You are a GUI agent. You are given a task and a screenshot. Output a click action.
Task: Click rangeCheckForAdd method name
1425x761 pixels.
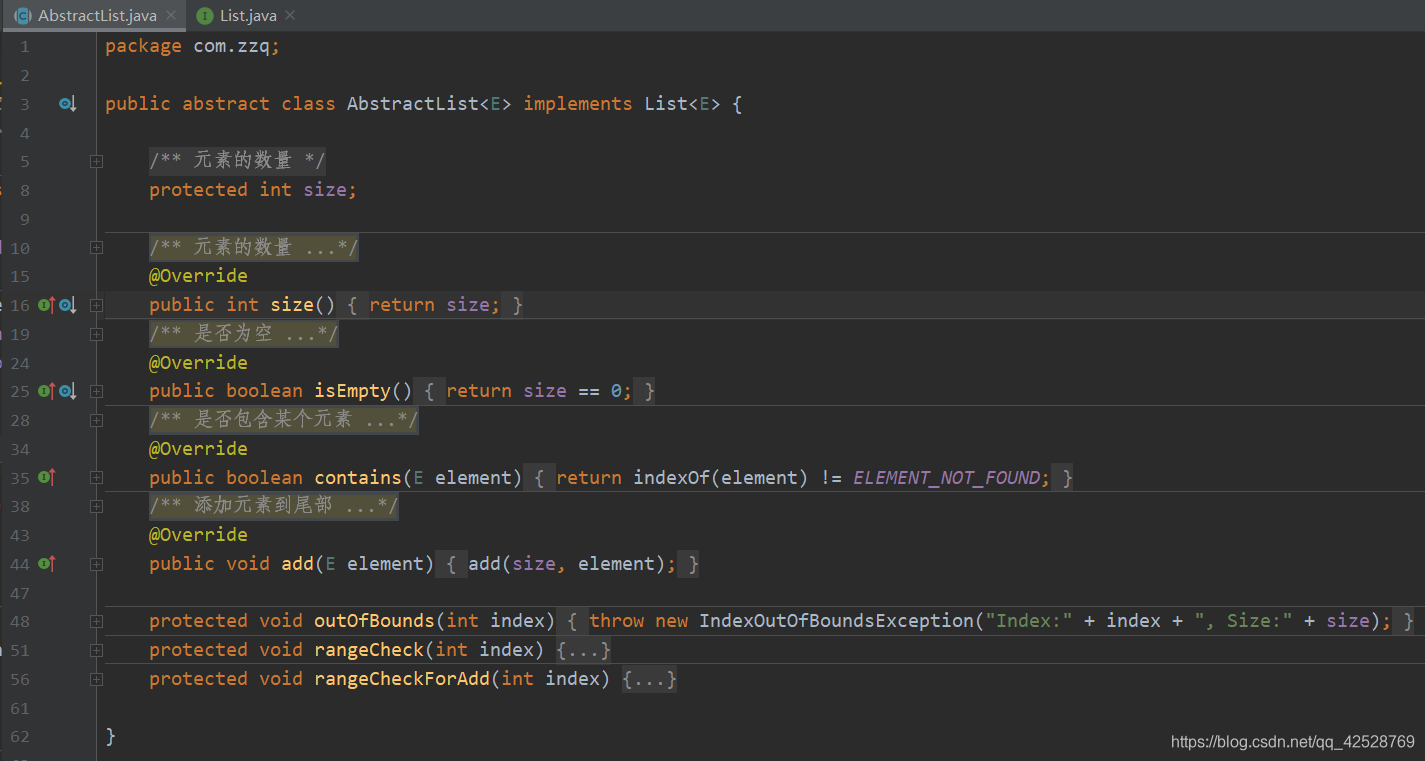(x=402, y=679)
